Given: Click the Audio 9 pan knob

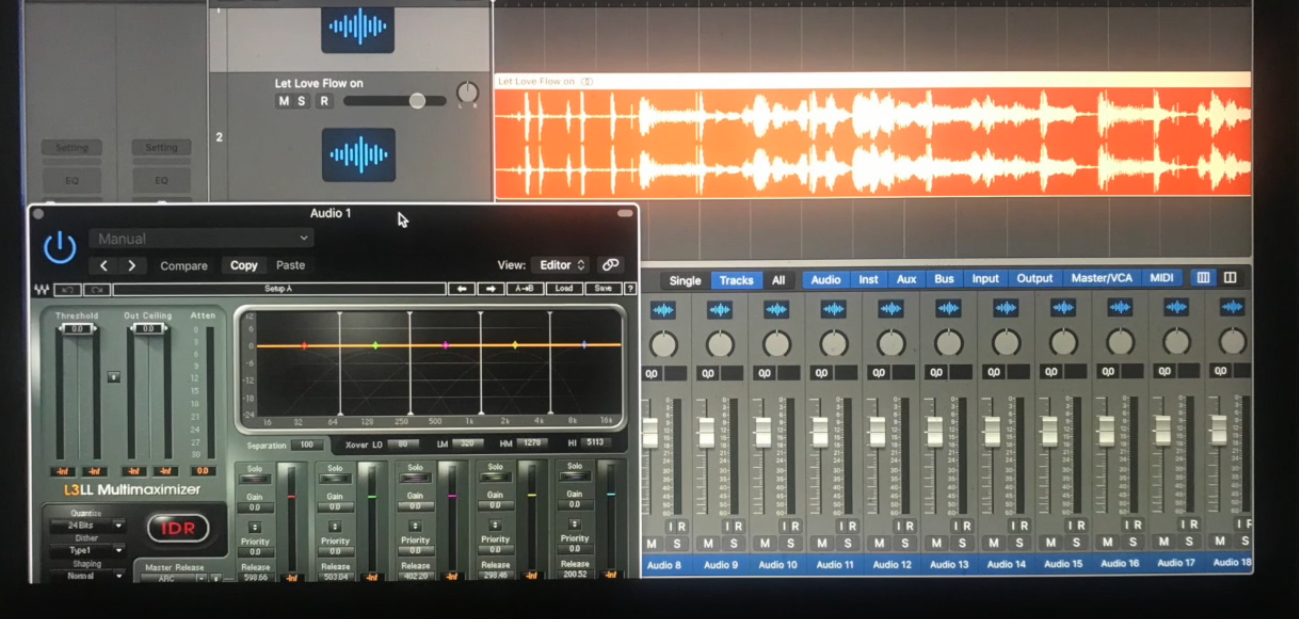Looking at the screenshot, I should (720, 343).
